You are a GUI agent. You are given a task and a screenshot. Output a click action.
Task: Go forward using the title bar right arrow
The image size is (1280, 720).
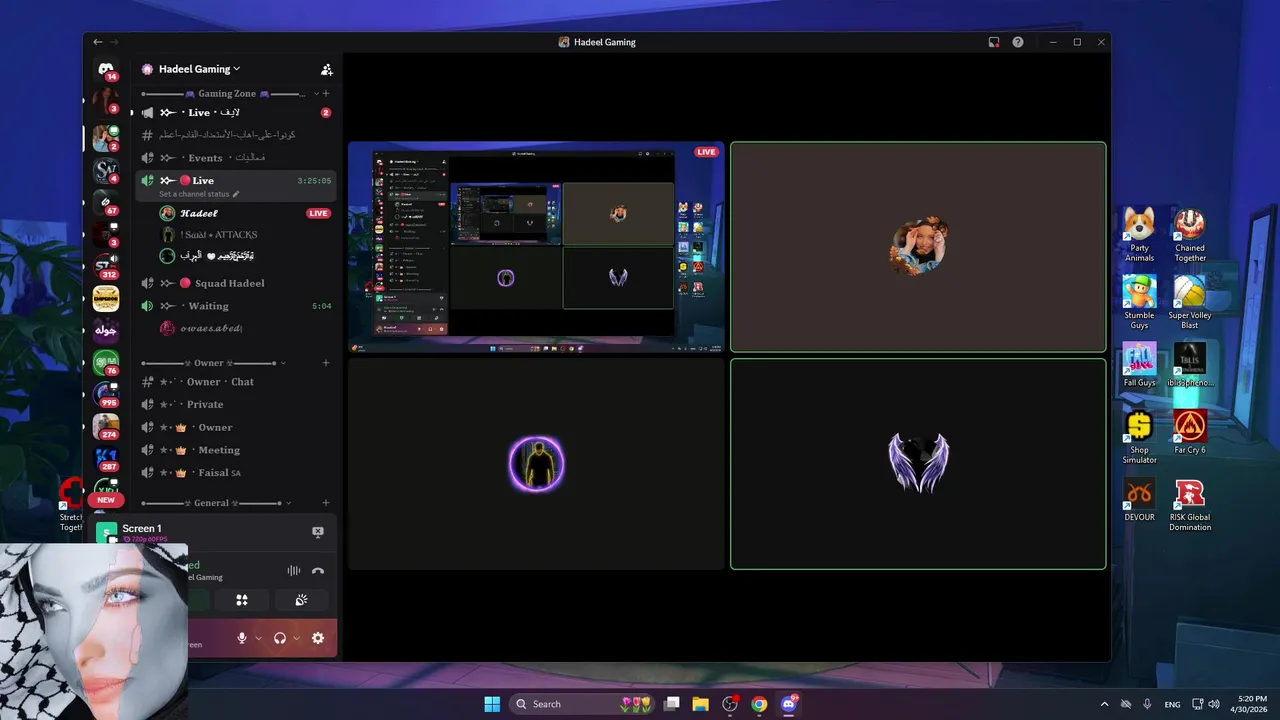(113, 42)
